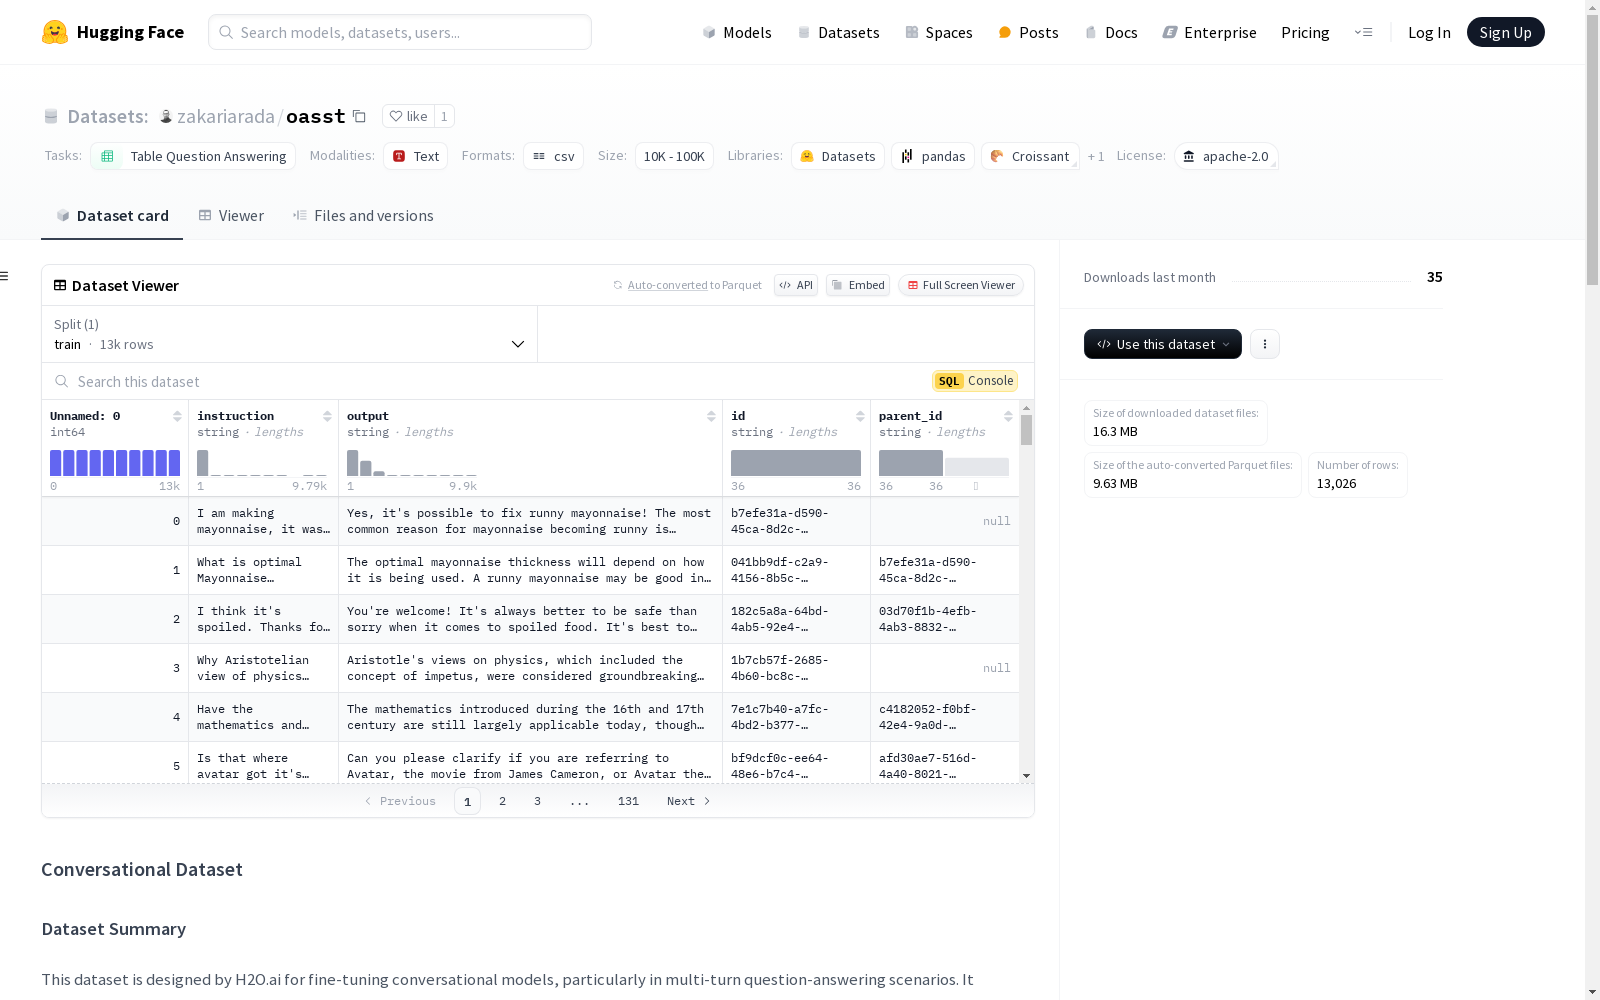Open the Embed button
The height and width of the screenshot is (1000, 1600).
(x=858, y=285)
